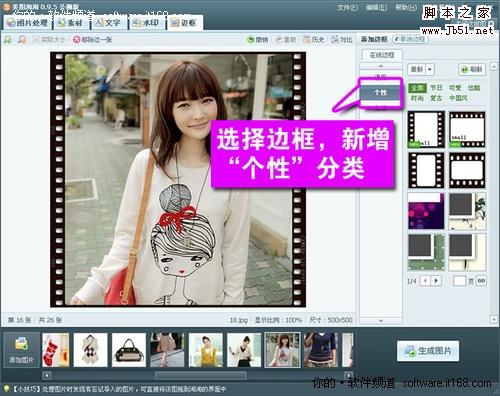Switch to the 水印 tab
This screenshot has height=396, width=500.
[146, 23]
